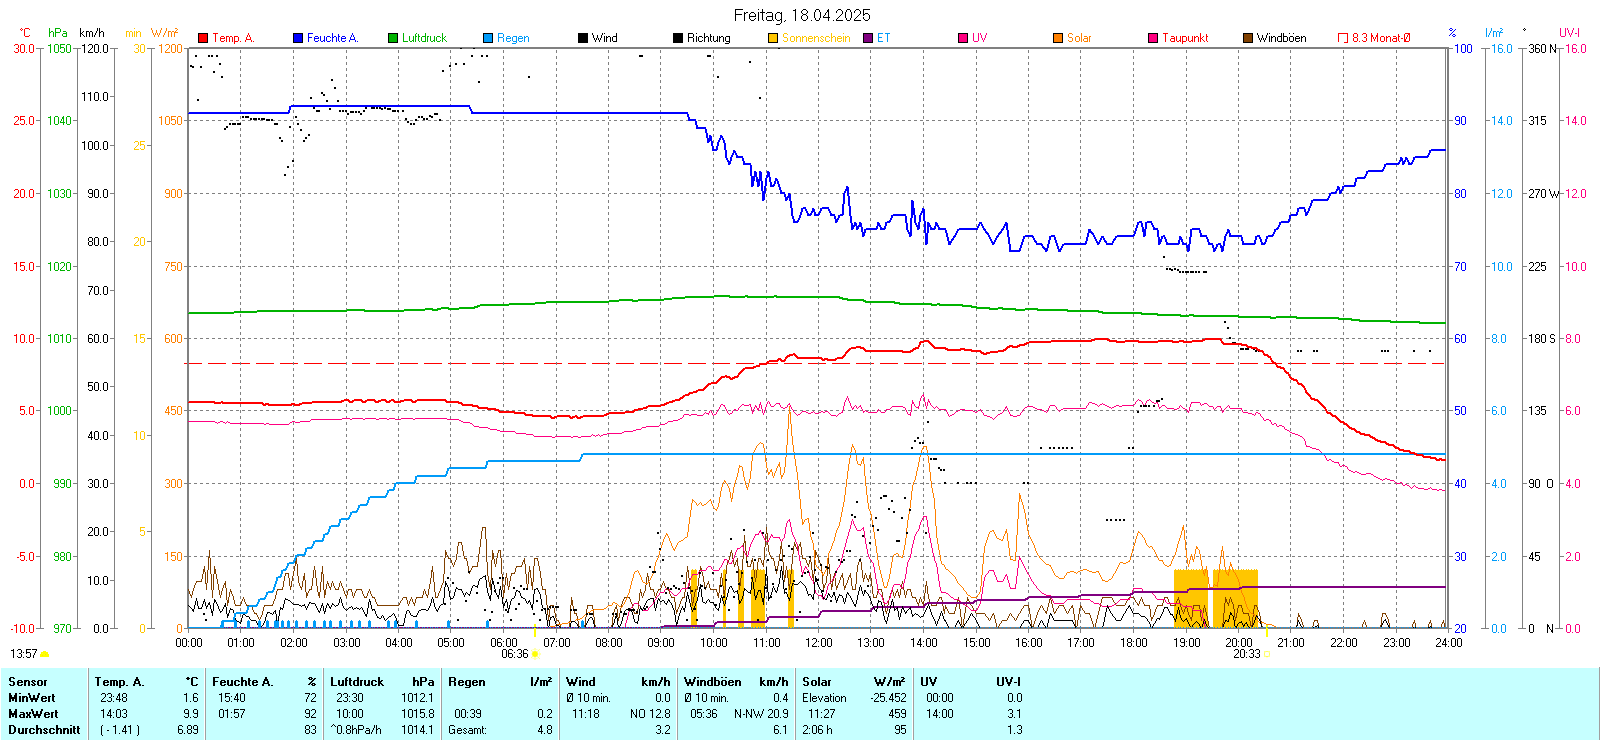The height and width of the screenshot is (740, 1600).
Task: Click the MaxWert row label in table
Action: [33, 714]
